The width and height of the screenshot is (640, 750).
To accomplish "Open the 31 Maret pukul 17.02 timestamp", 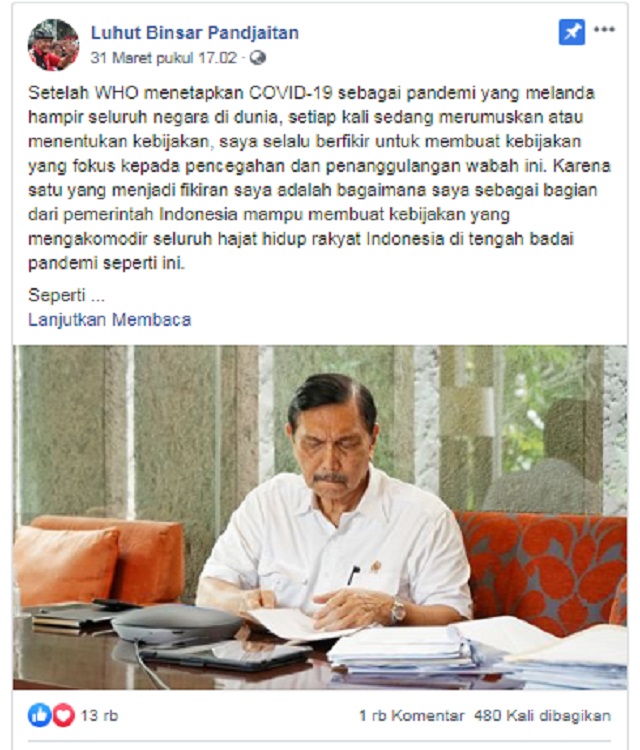I will click(164, 58).
